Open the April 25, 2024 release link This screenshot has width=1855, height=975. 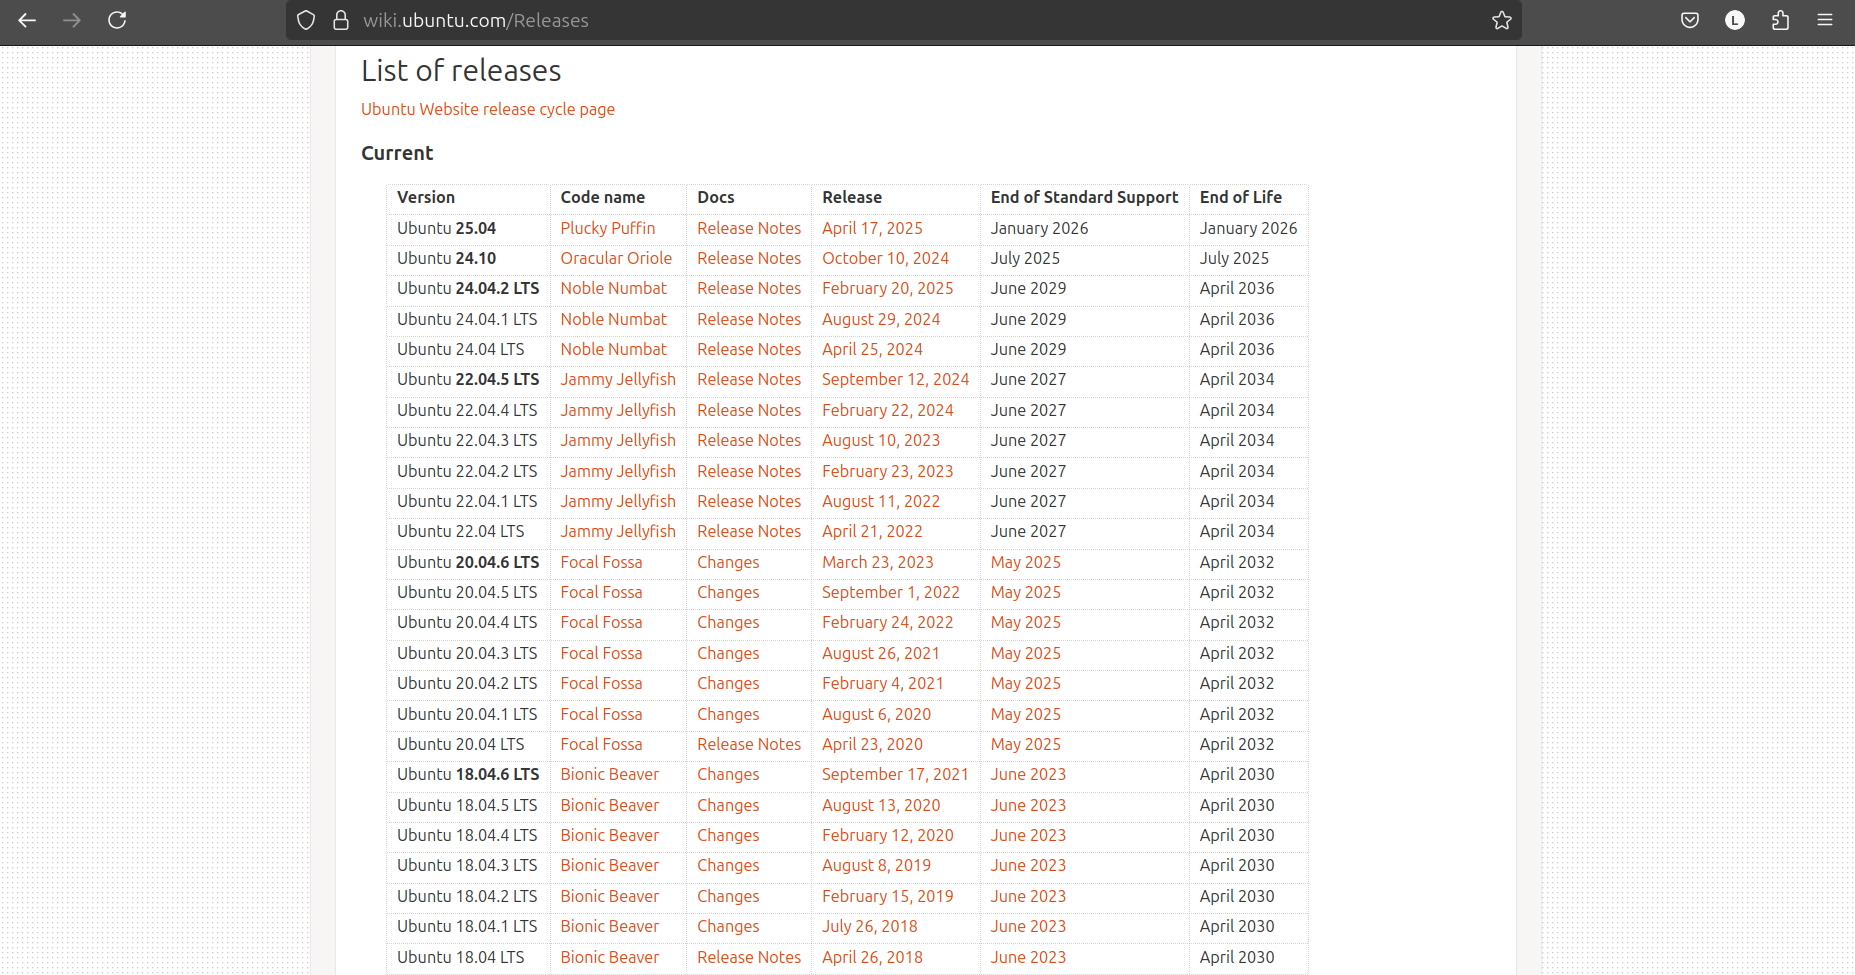(872, 349)
